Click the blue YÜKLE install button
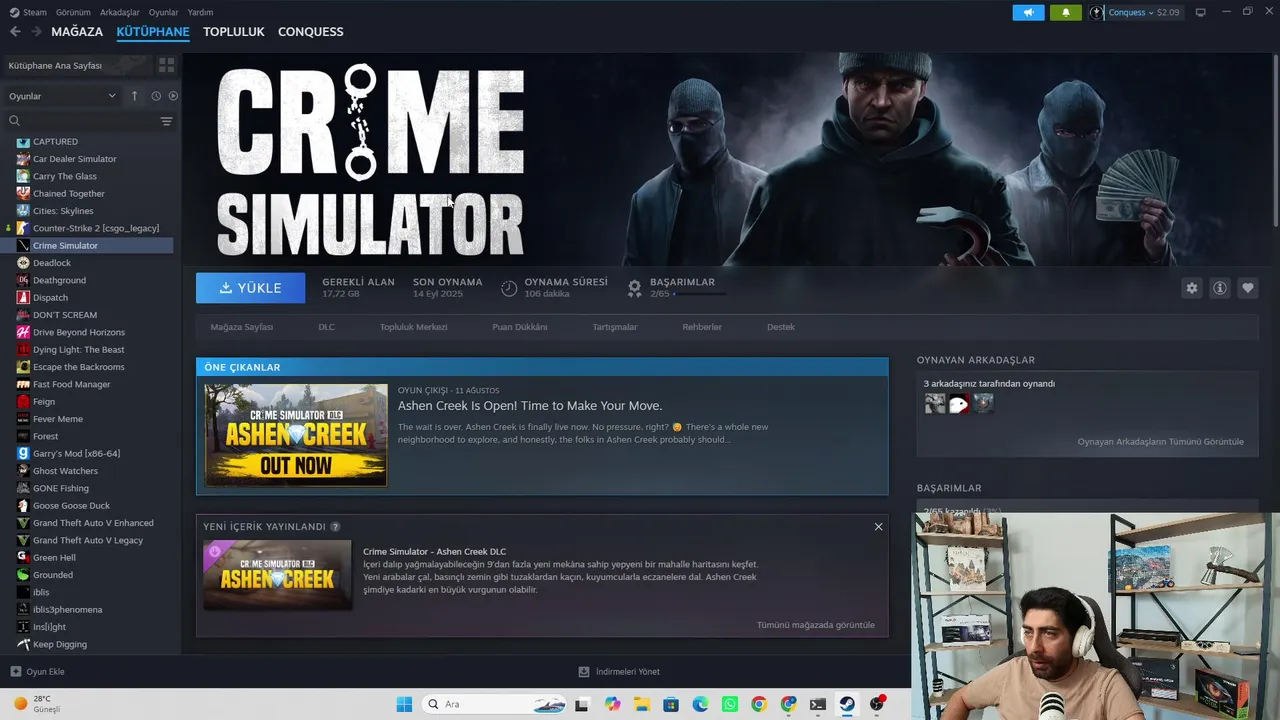Image resolution: width=1280 pixels, height=720 pixels. (250, 288)
